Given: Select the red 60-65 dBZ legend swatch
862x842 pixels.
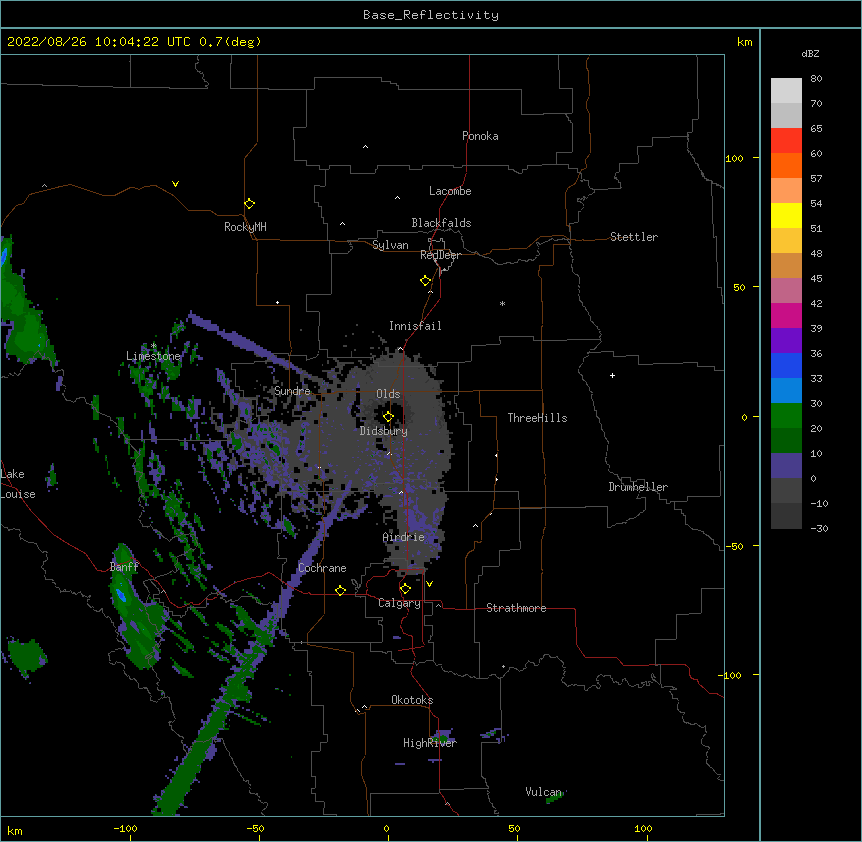Looking at the screenshot, I should pyautogui.click(x=786, y=141).
